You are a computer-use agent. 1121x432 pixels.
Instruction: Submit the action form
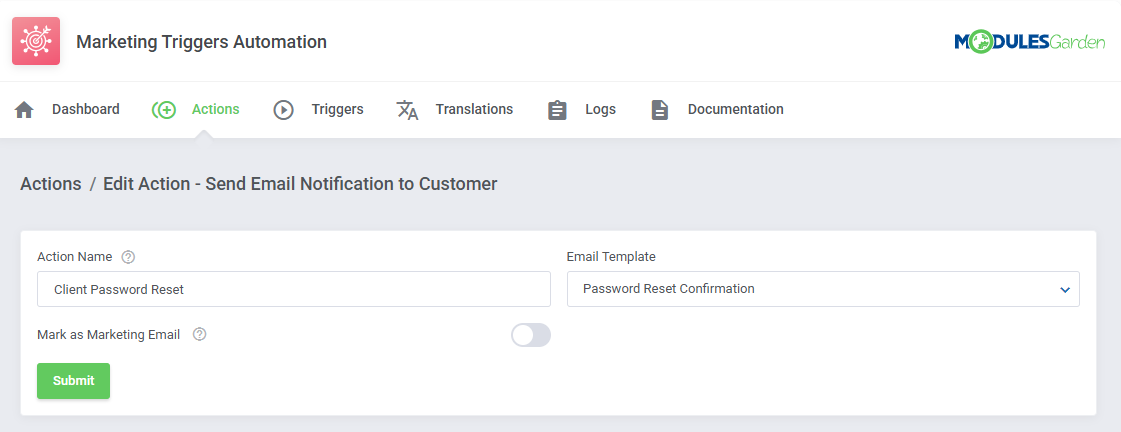coord(74,381)
